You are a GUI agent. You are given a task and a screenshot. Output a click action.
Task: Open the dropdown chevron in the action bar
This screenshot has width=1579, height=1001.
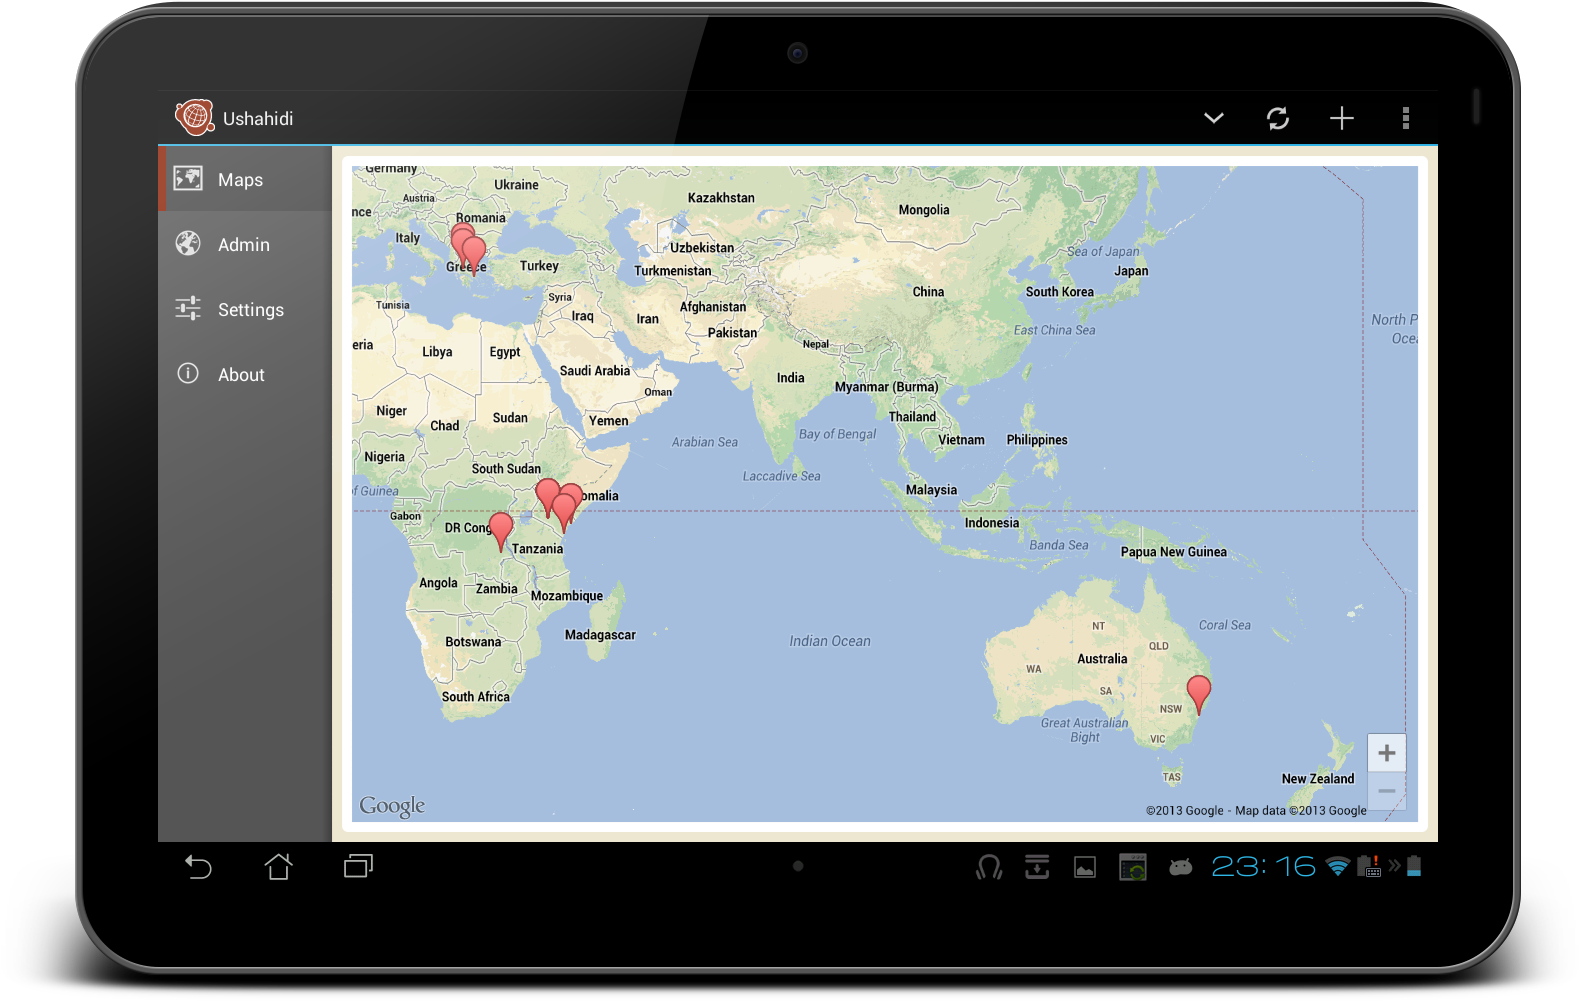1213,118
